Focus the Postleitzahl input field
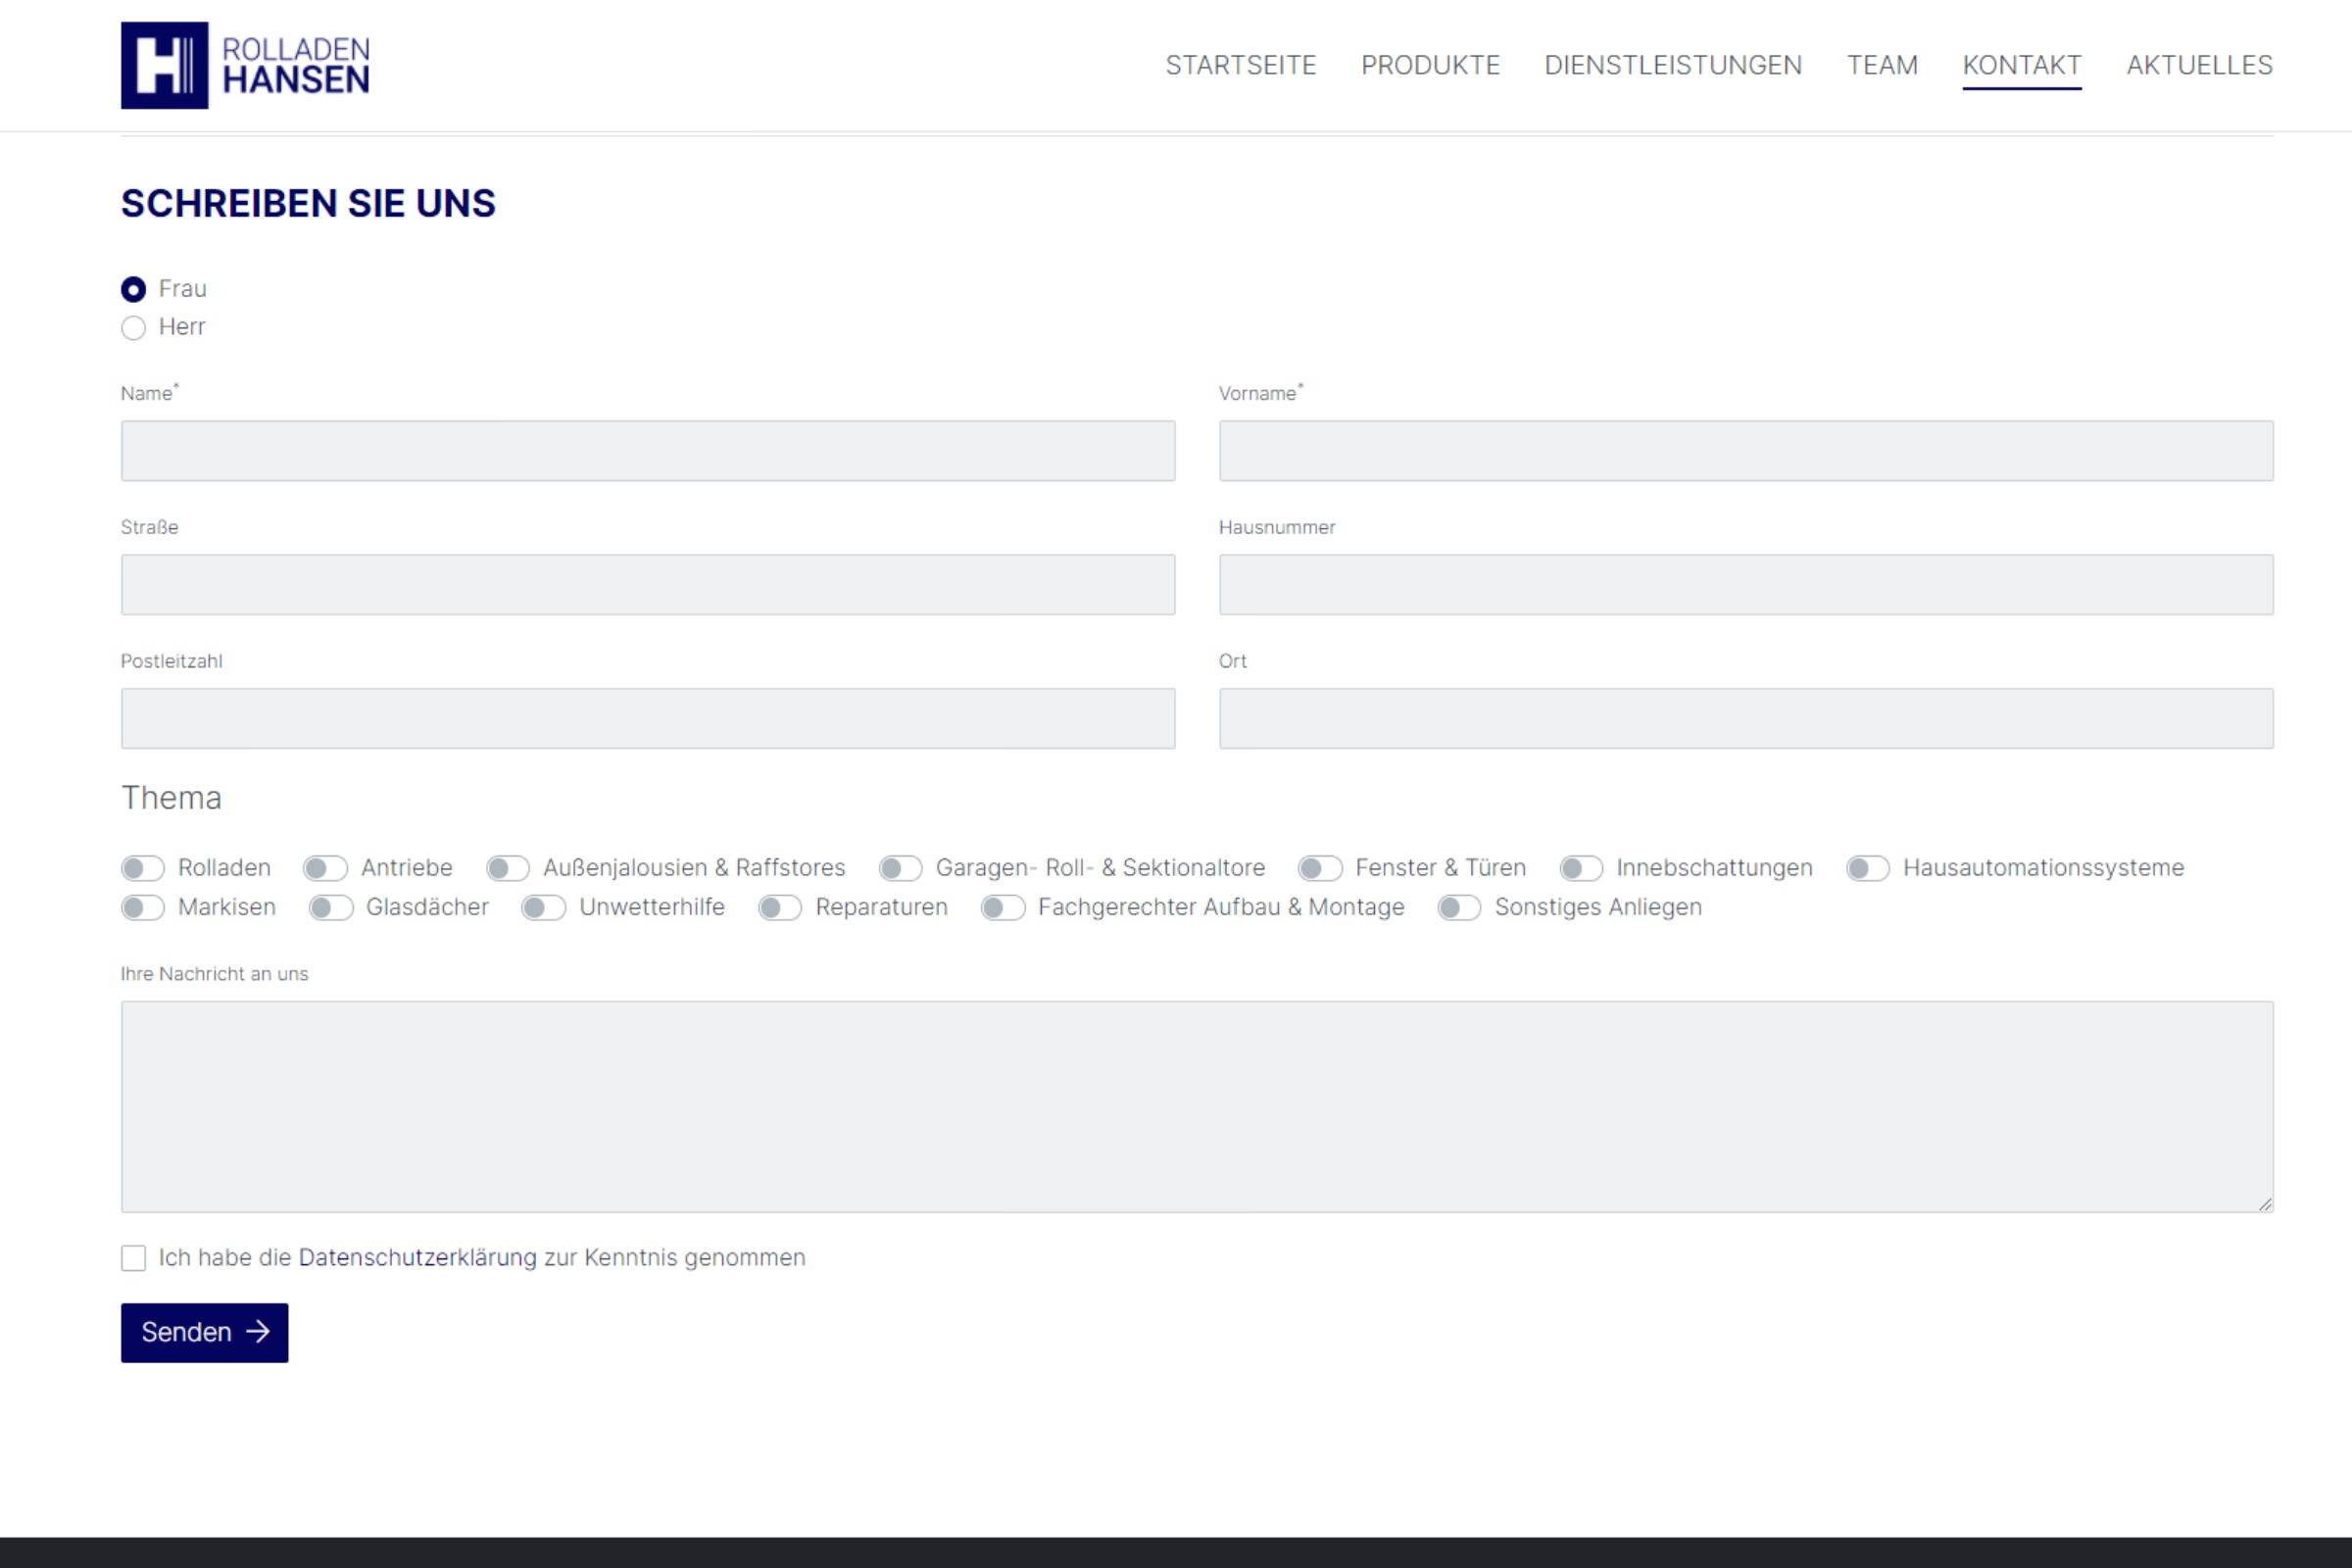The height and width of the screenshot is (1568, 2352). coord(648,718)
